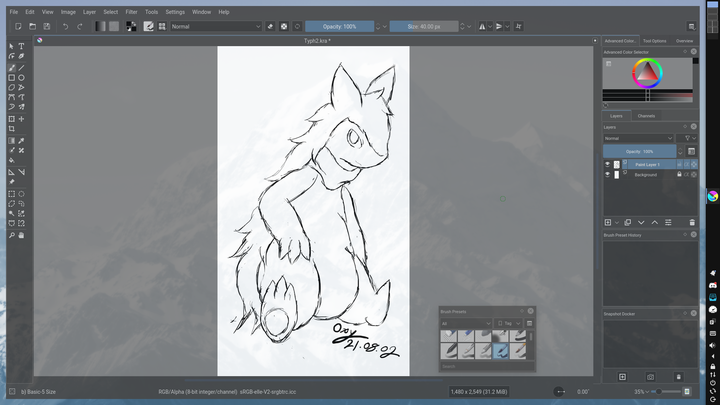
Task: Select the Gradient tool in toolbox
Action: (11, 141)
